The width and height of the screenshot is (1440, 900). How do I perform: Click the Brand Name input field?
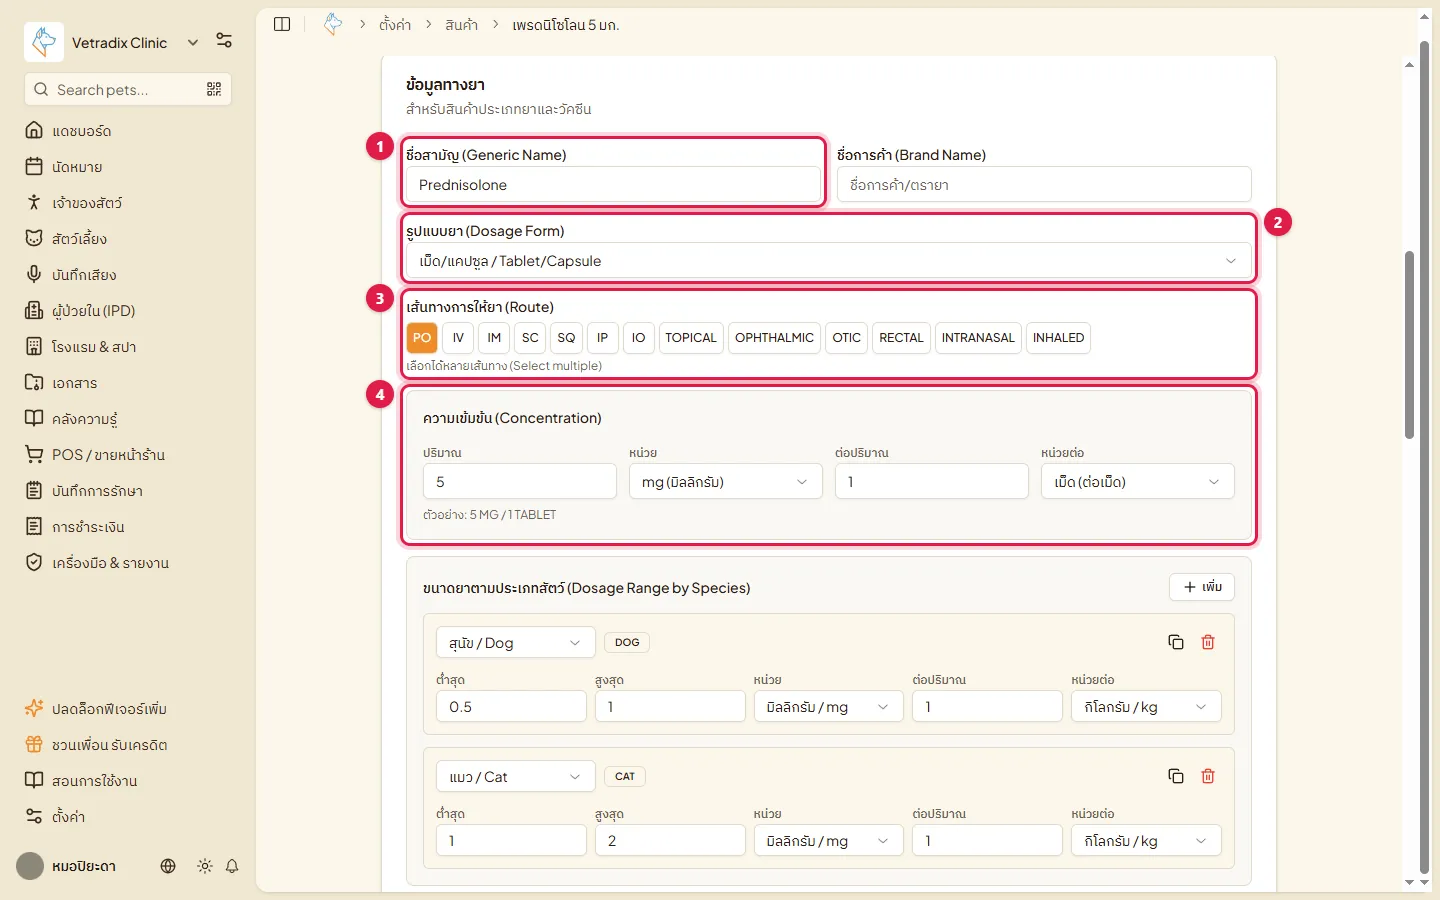click(1044, 185)
